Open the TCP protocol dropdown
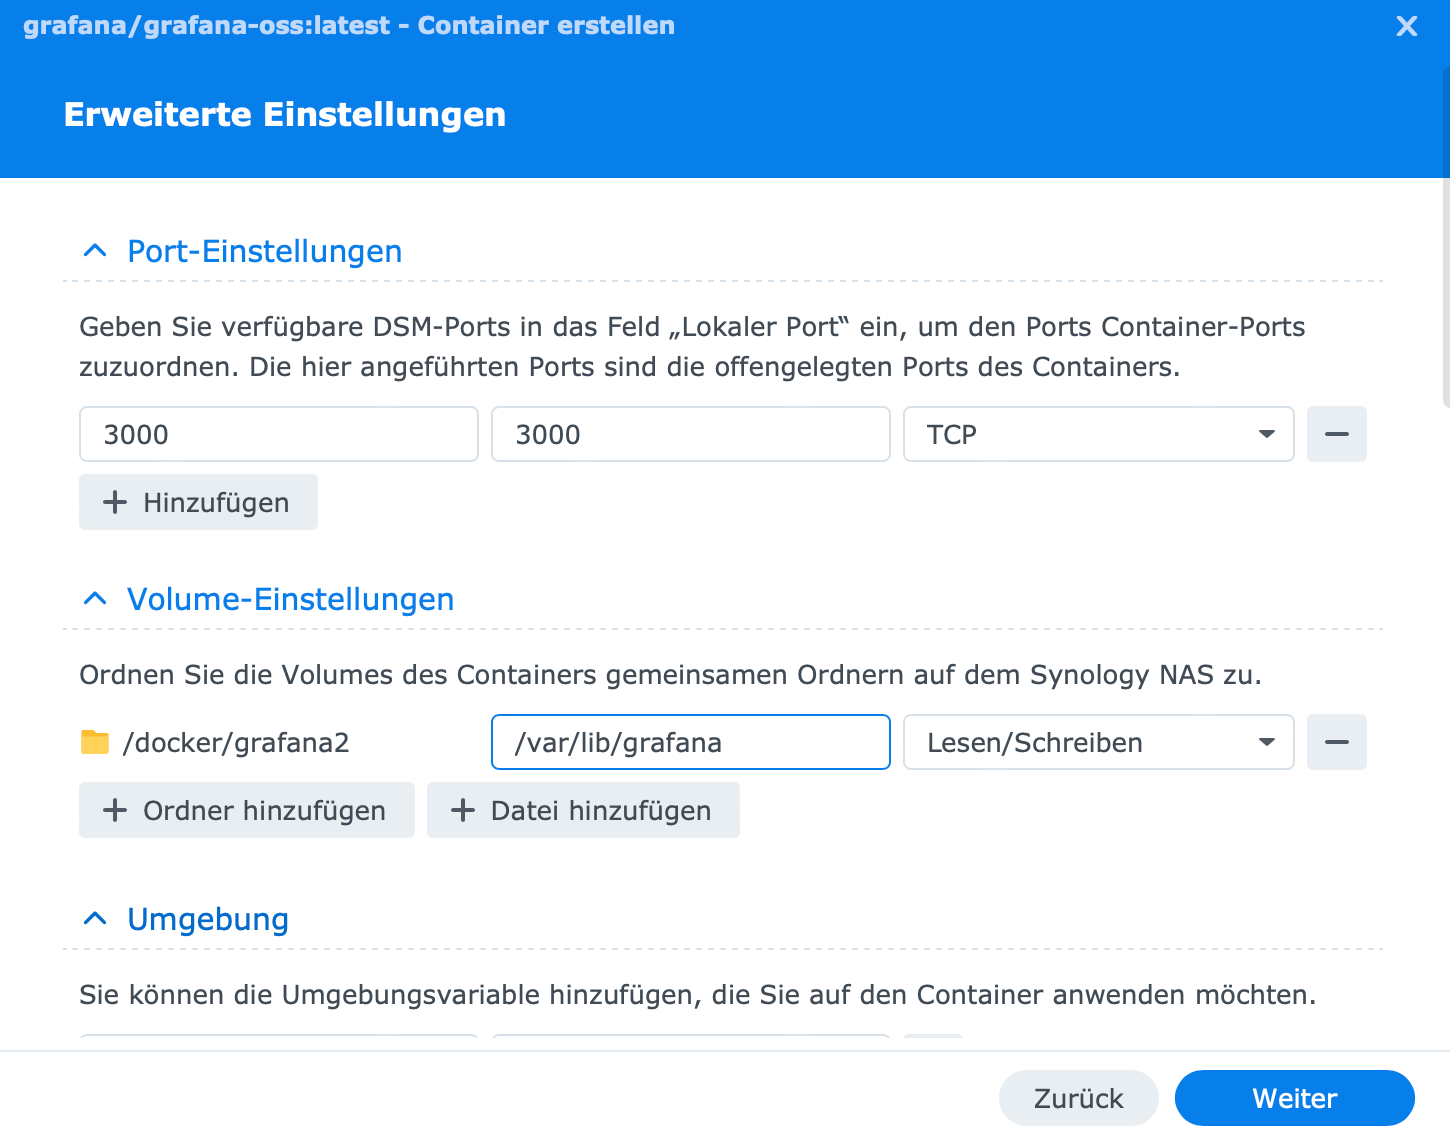Viewport: 1450px width, 1136px height. click(x=1098, y=434)
